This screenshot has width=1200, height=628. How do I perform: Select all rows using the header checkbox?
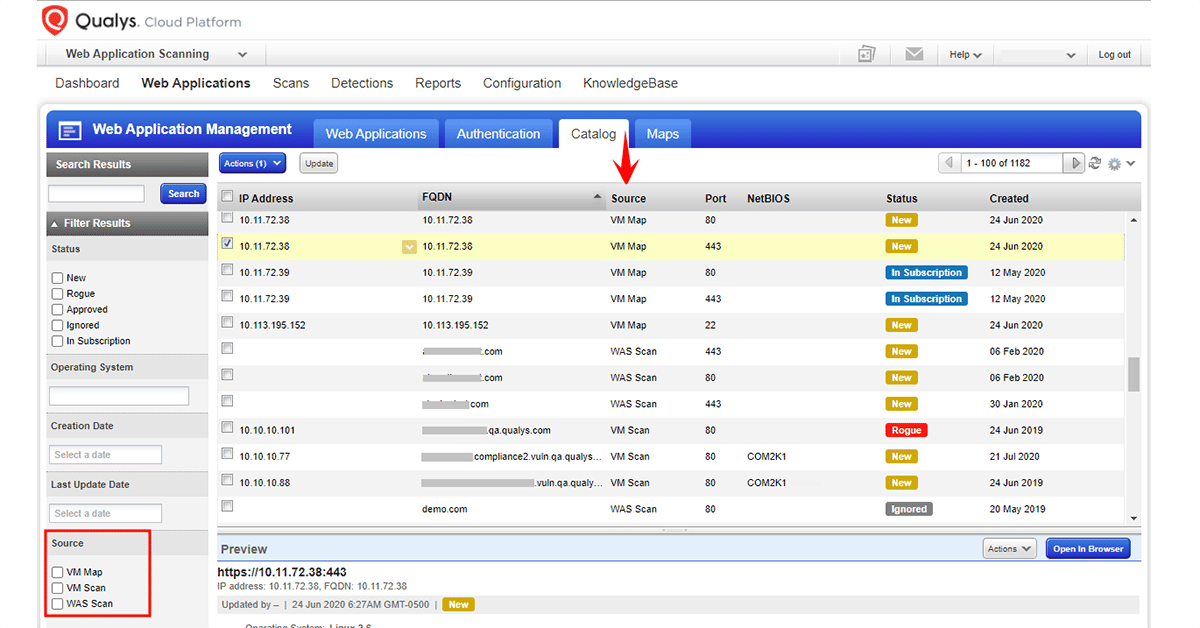click(x=227, y=197)
